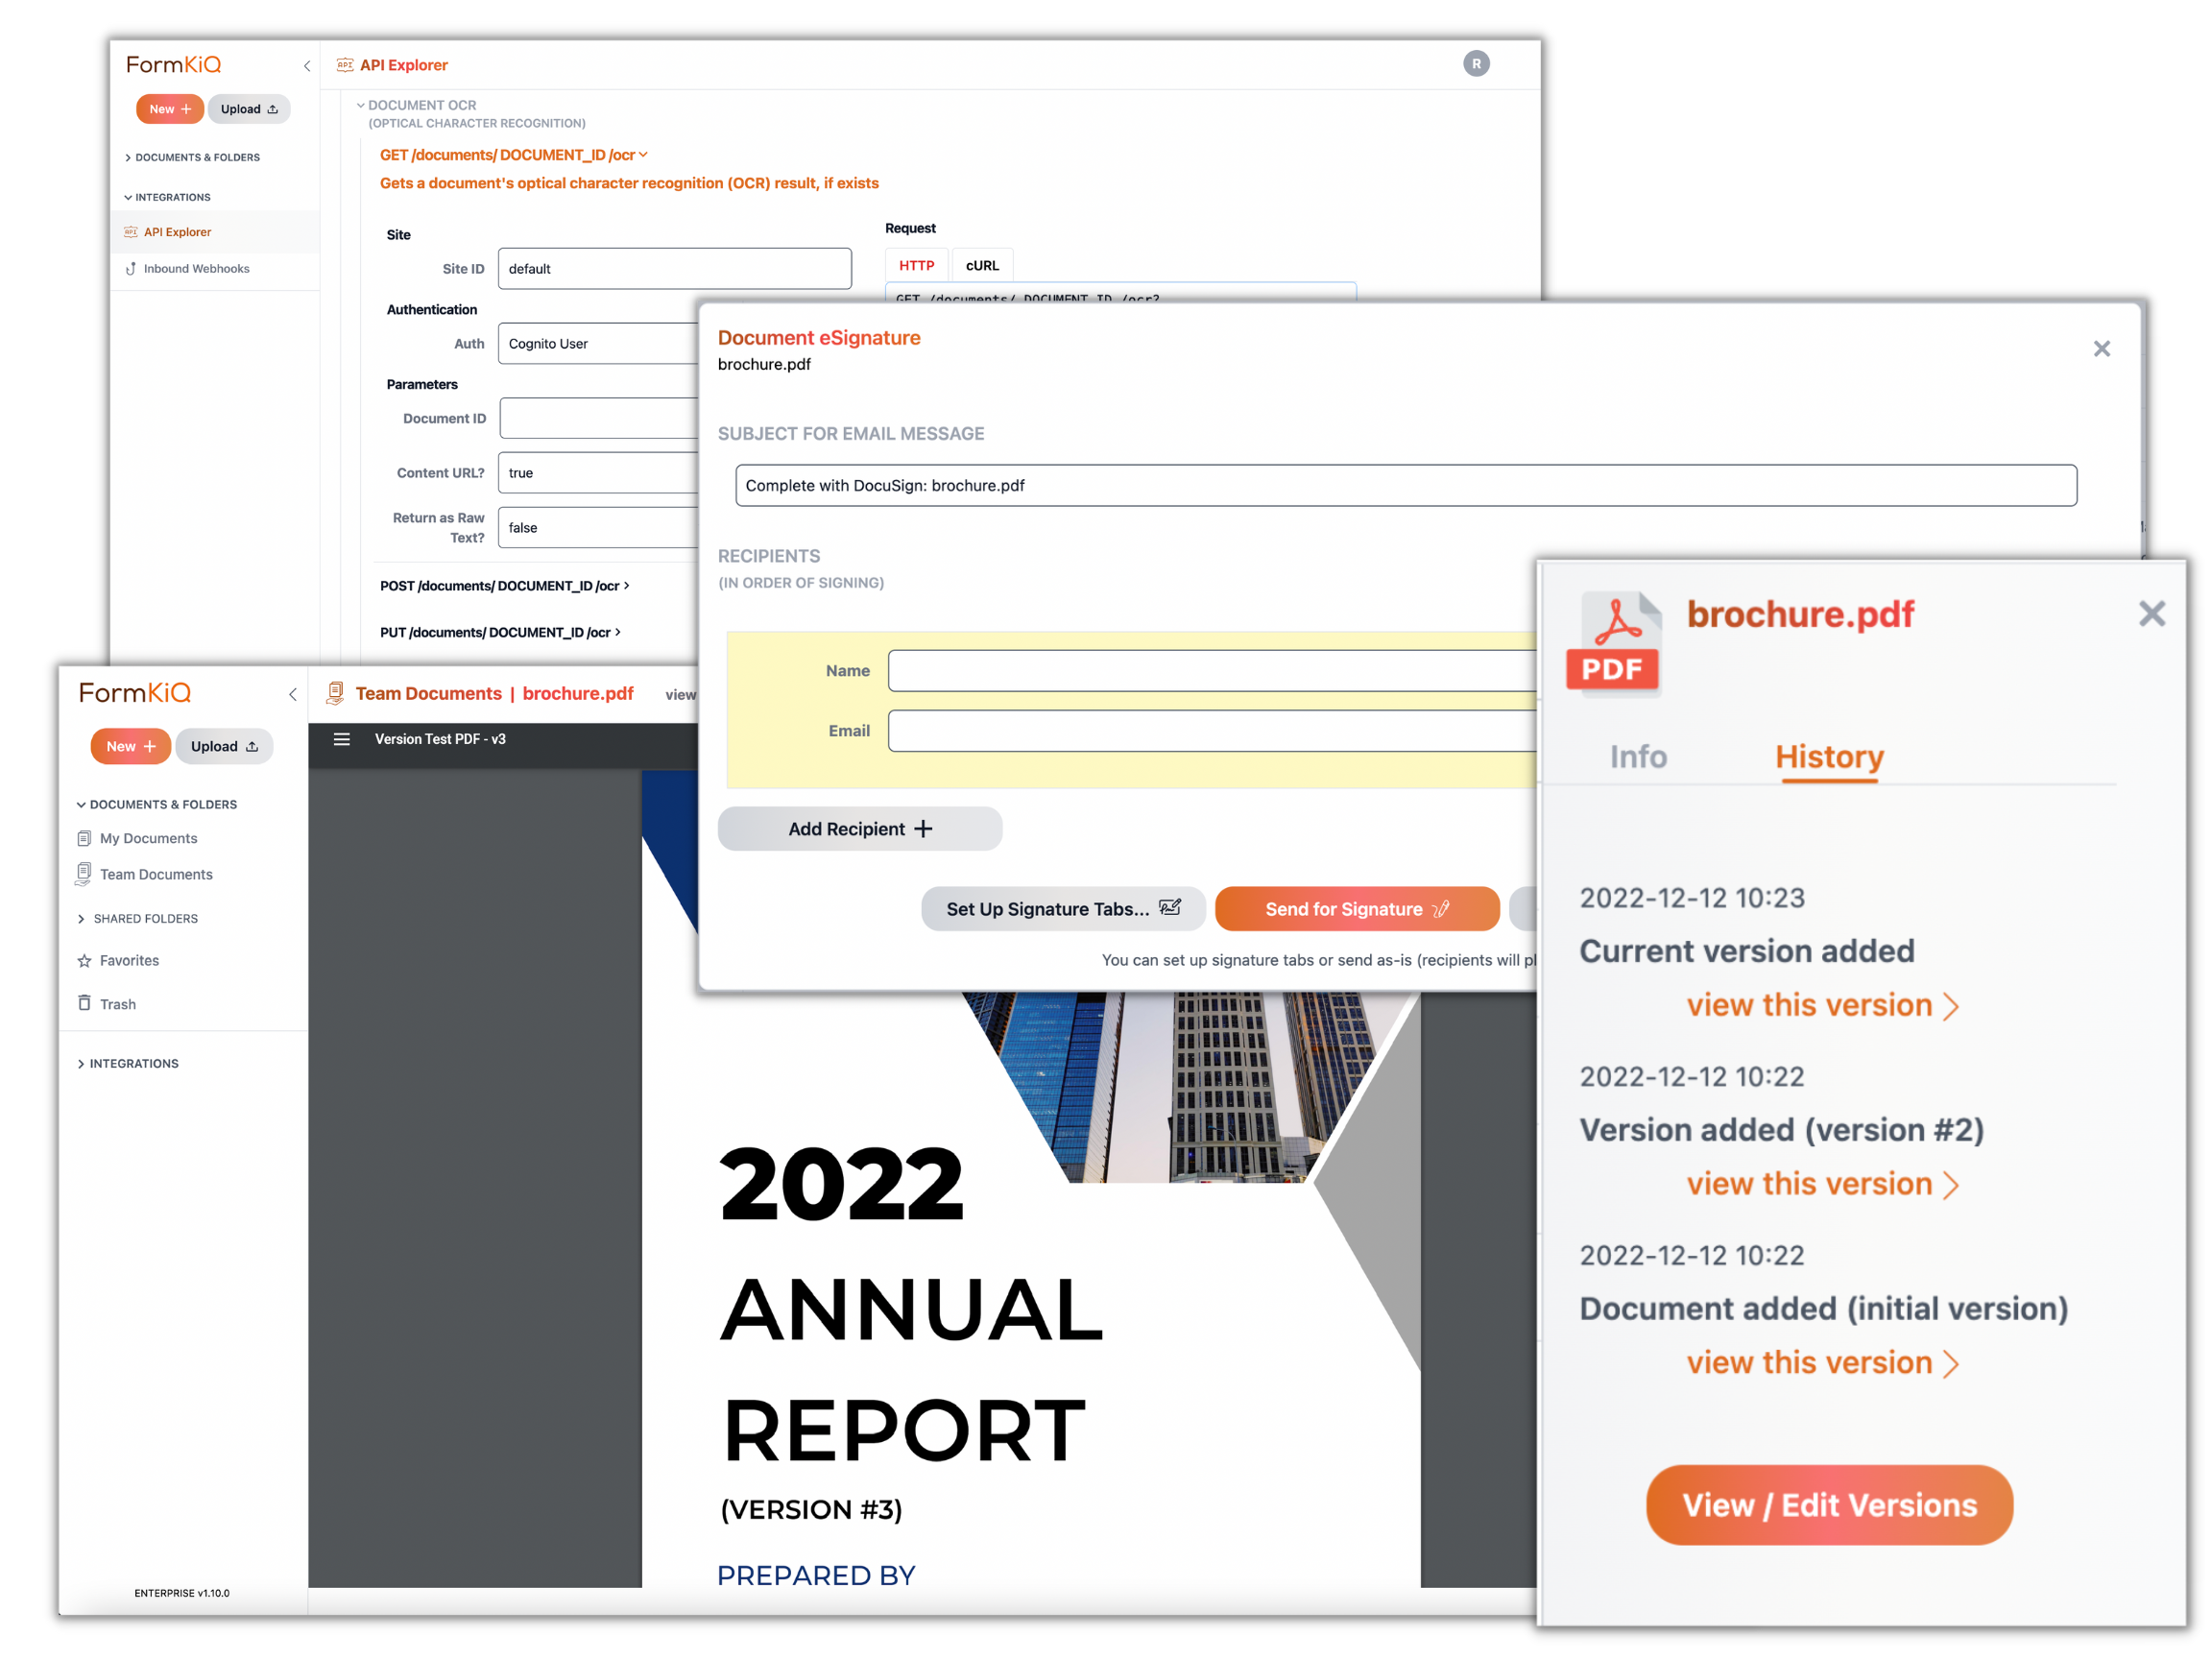Image resolution: width=2212 pixels, height=1659 pixels.
Task: Click the Send for Signature orange button
Action: click(x=1357, y=909)
